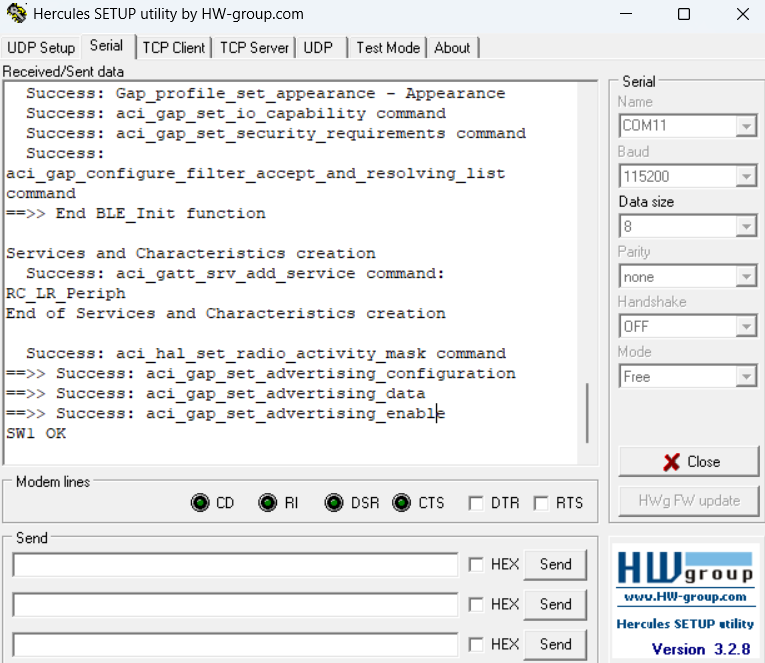Image resolution: width=765 pixels, height=663 pixels.
Task: Maximize the Hercules window
Action: click(x=684, y=14)
